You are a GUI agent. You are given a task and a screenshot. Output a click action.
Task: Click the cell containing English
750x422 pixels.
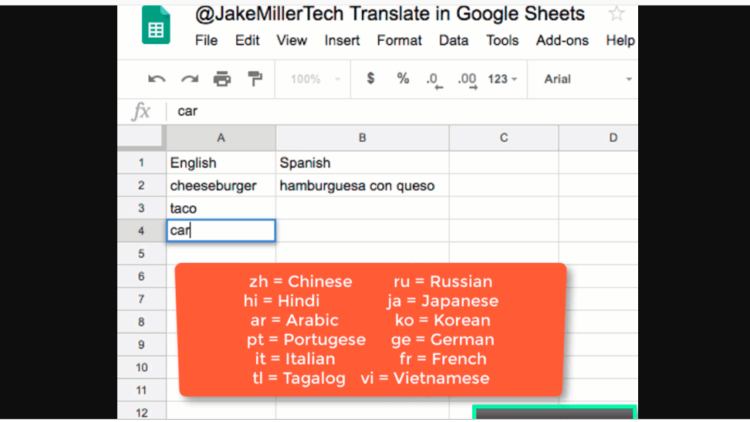click(221, 163)
